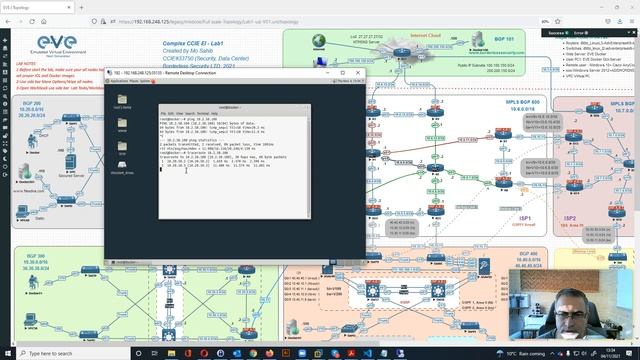Click the Logout icon in EVE sidebar
The width and height of the screenshot is (640, 360).
click(5, 175)
